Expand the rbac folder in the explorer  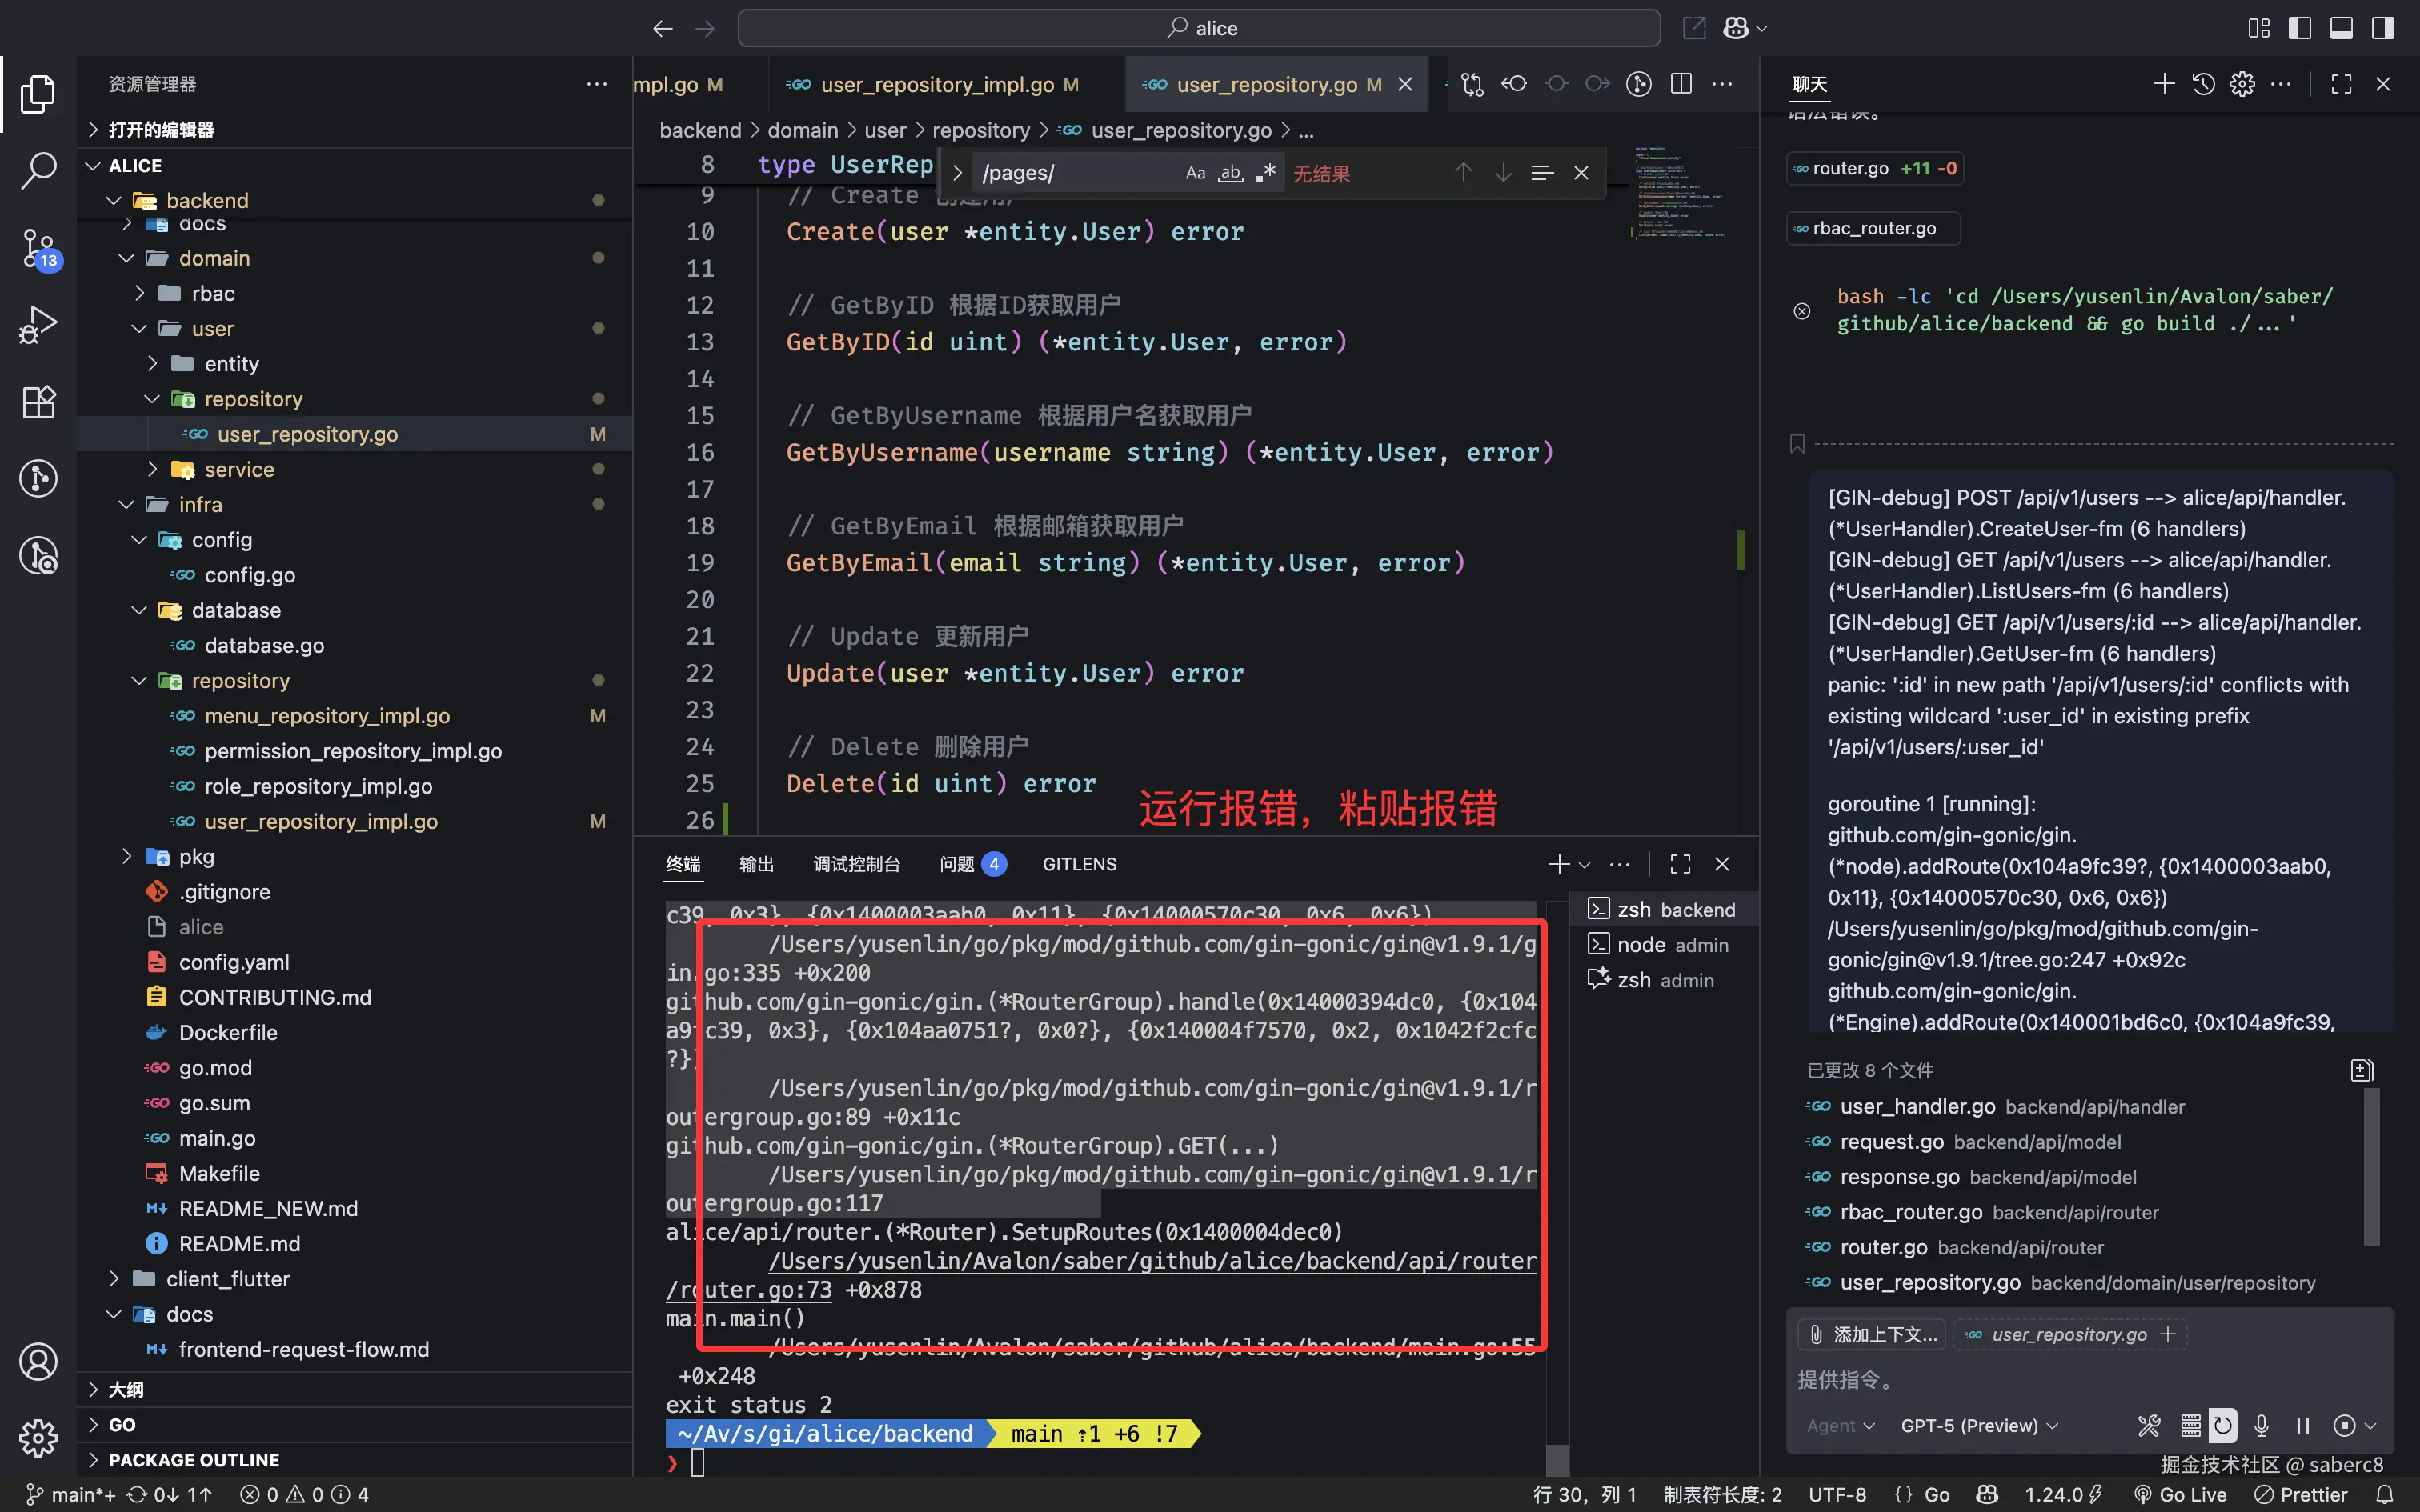point(212,293)
